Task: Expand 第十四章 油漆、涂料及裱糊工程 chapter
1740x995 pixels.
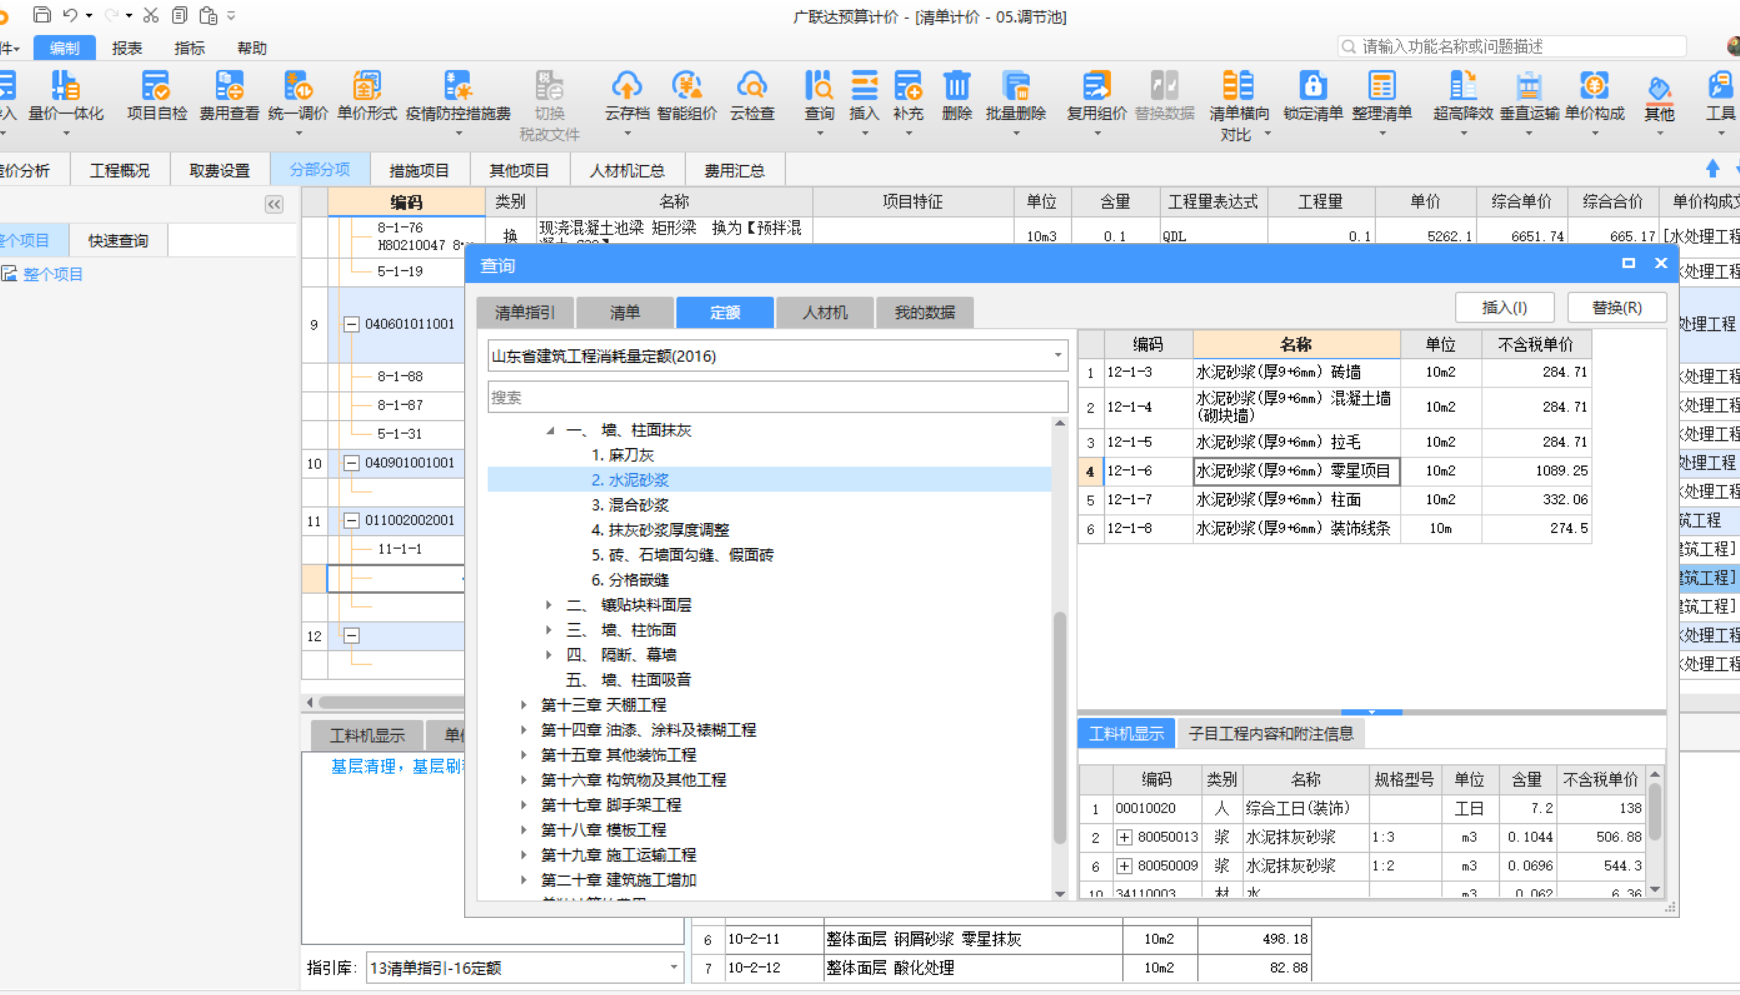Action: pyautogui.click(x=524, y=730)
